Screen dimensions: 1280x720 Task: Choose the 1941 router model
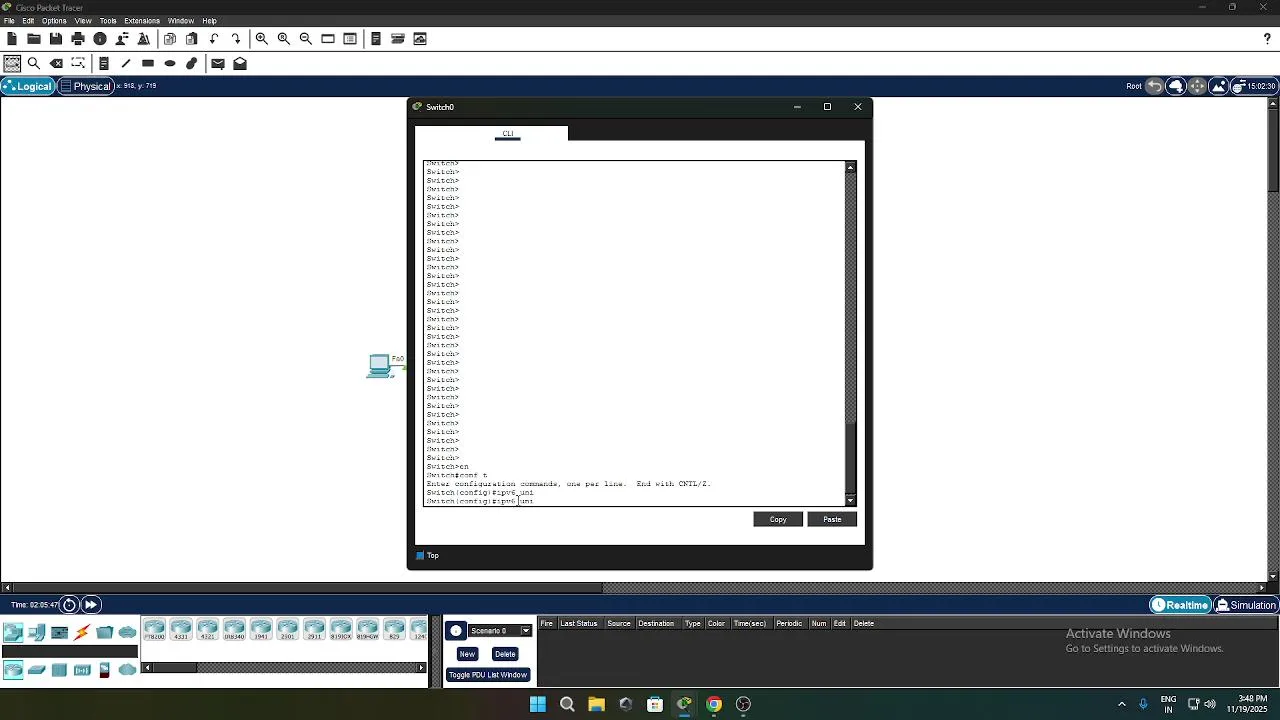(x=261, y=630)
